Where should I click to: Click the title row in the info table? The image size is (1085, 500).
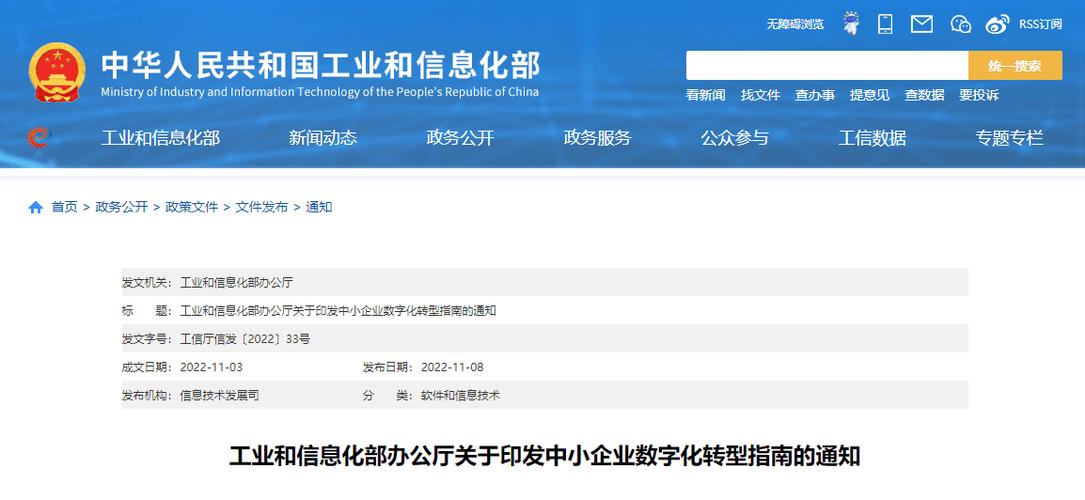click(x=545, y=311)
